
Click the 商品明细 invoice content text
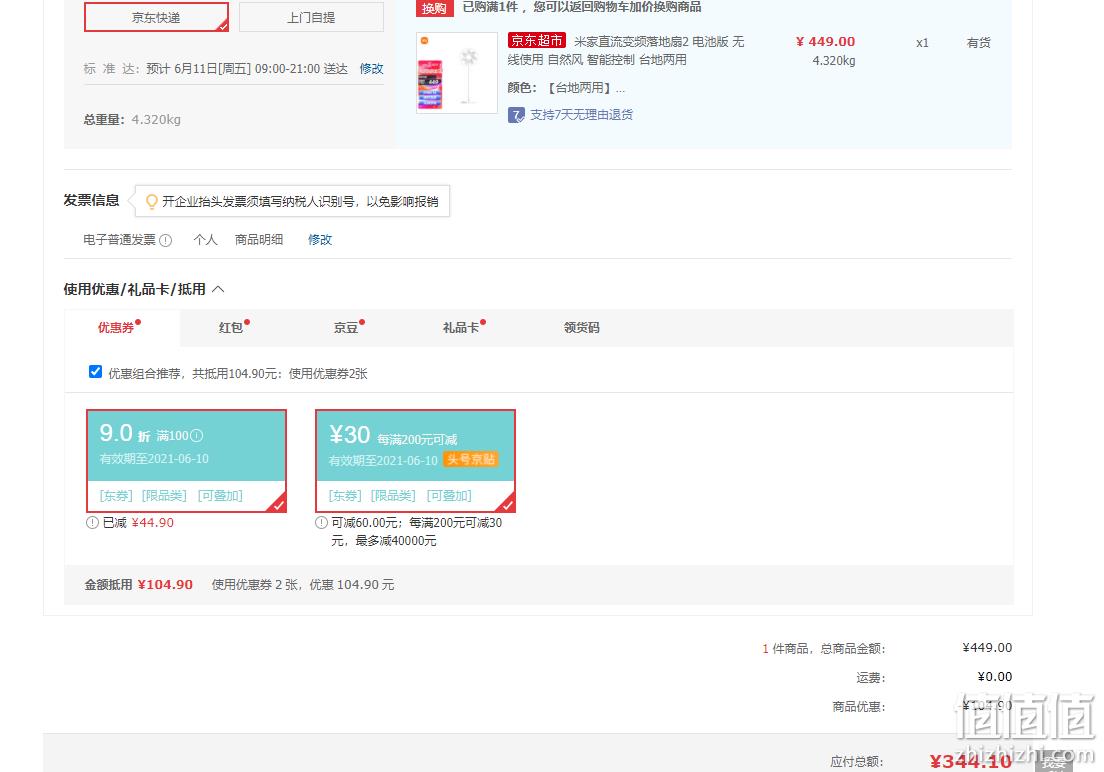259,239
